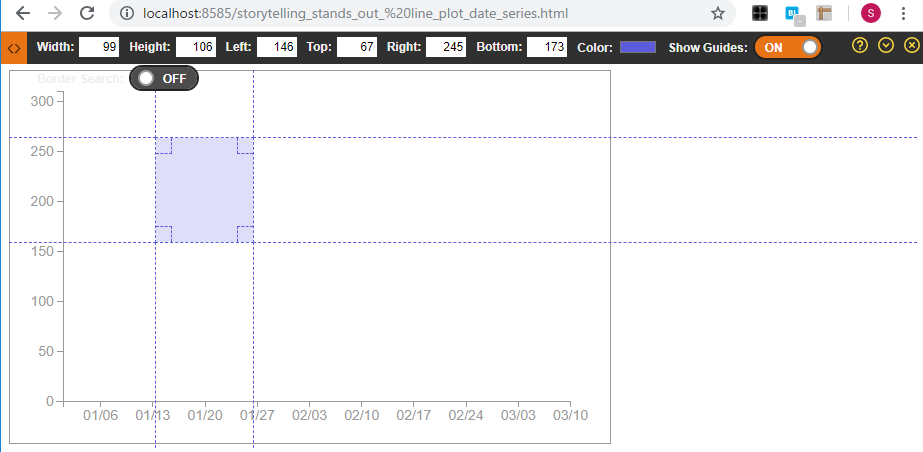The width and height of the screenshot is (923, 452).
Task: Go back in browser history
Action: [22, 14]
